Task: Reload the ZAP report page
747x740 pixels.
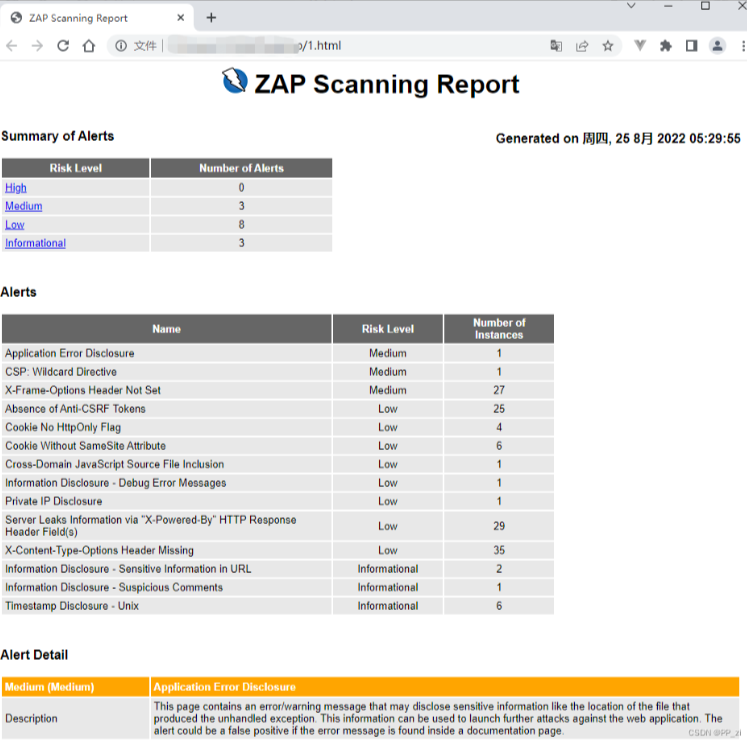Action: 63,46
